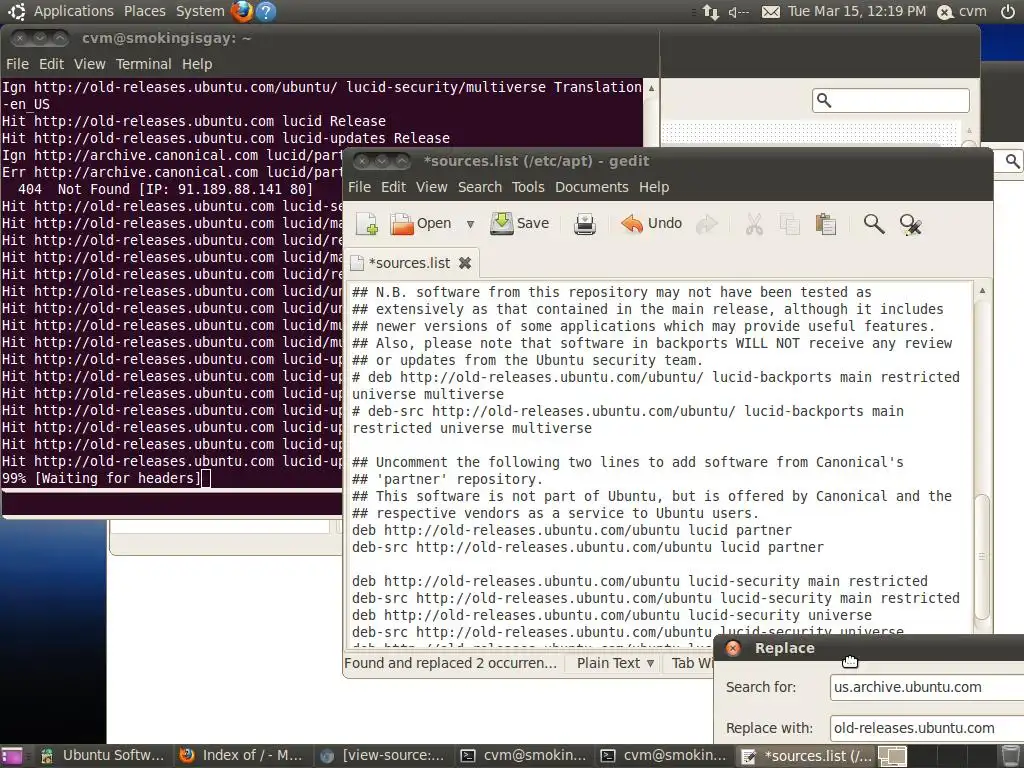
Task: Open gedit's Tools menu
Action: pyautogui.click(x=528, y=187)
